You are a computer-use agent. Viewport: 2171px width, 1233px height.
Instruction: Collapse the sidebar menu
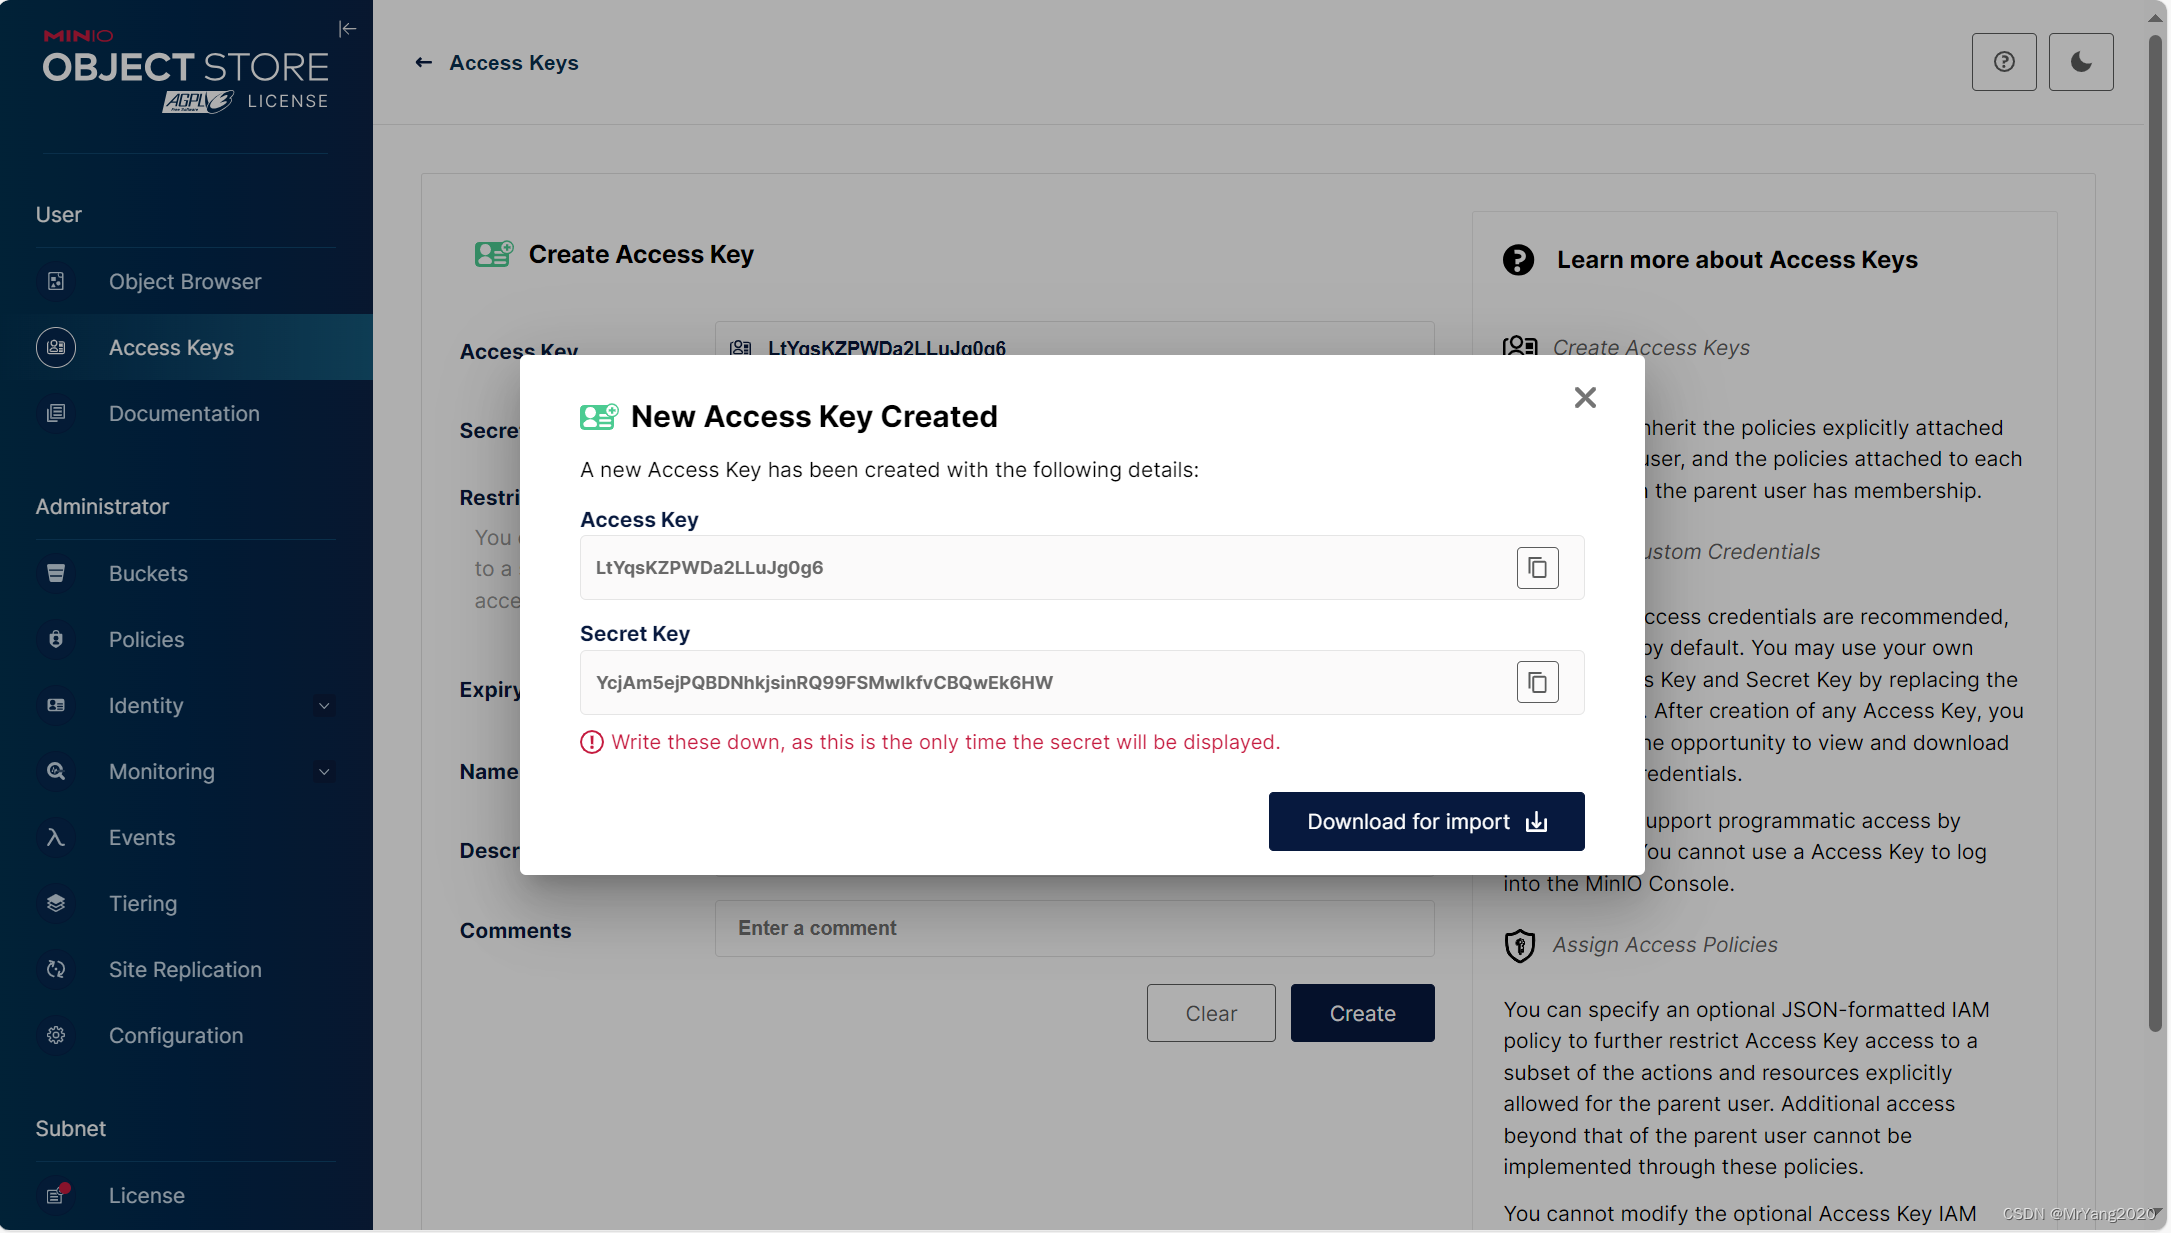point(347,29)
